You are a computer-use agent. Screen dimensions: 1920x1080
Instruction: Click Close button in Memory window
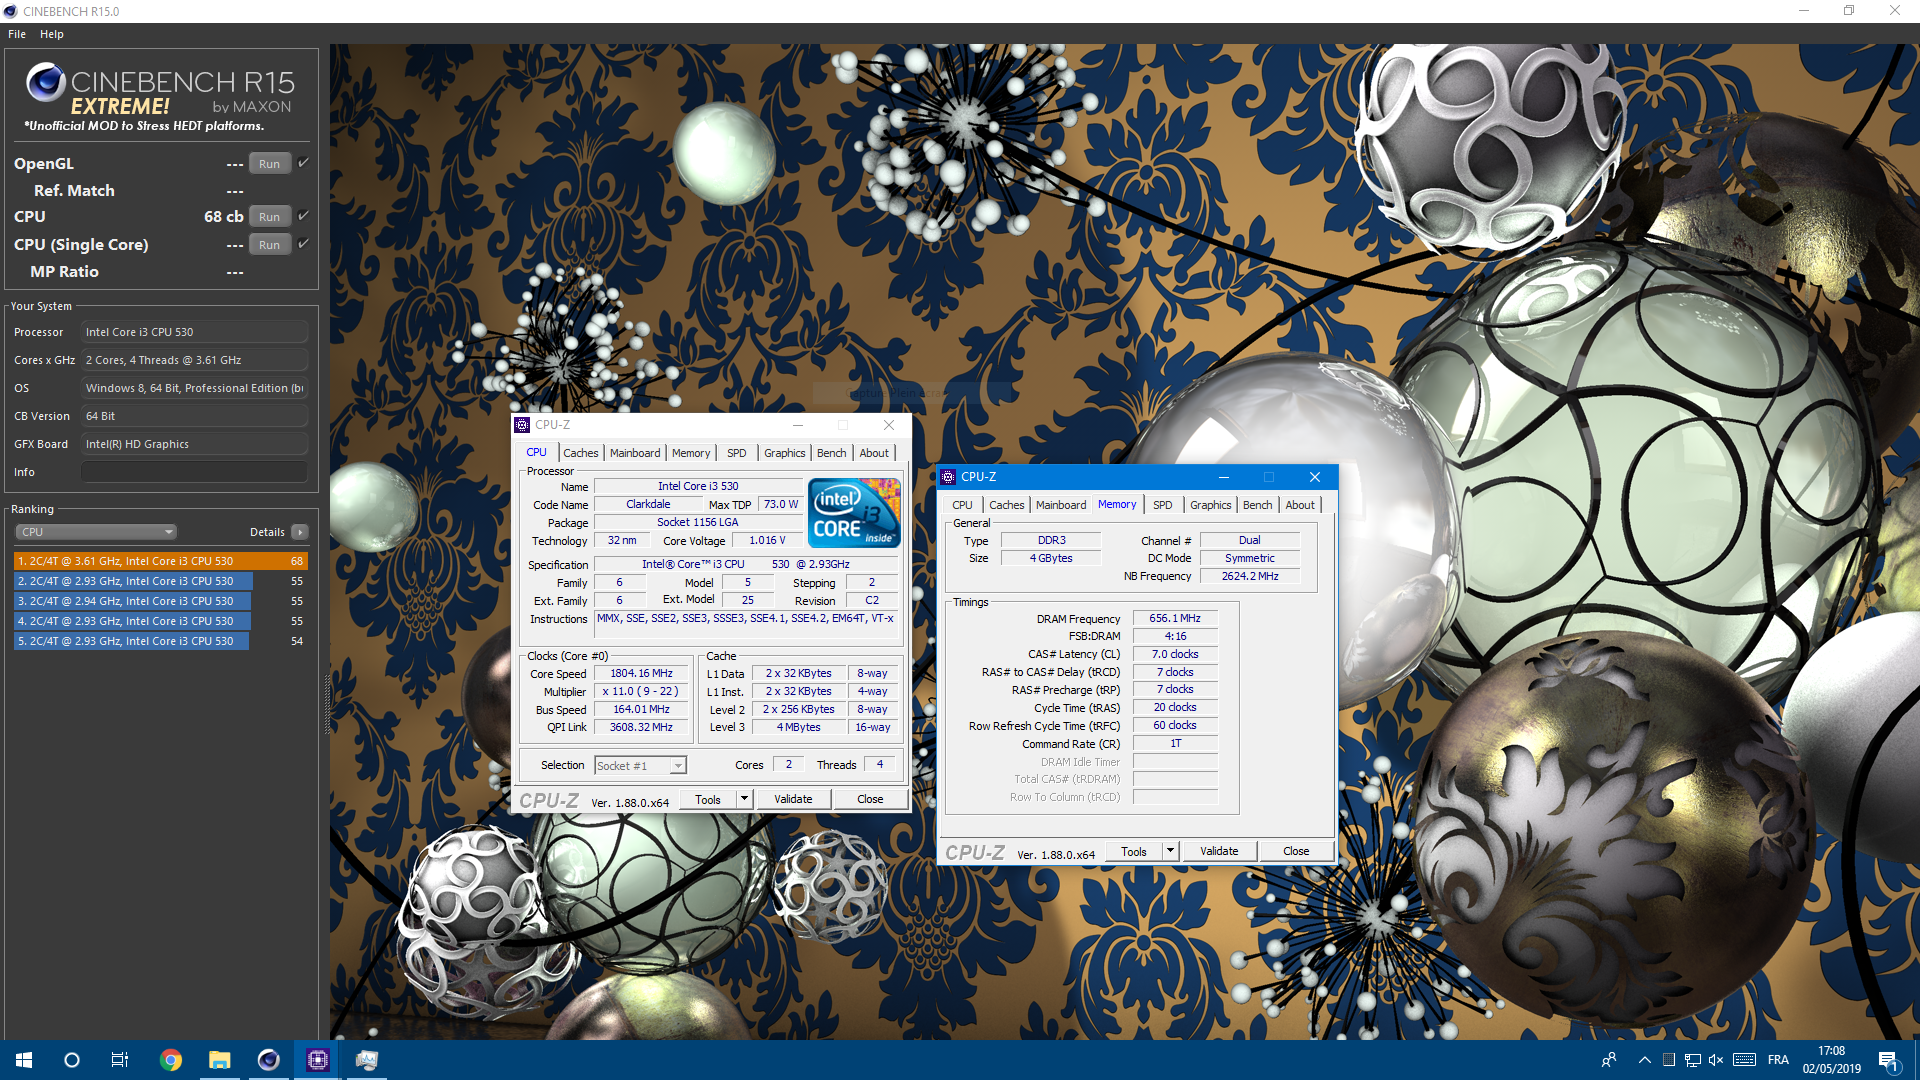1296,851
